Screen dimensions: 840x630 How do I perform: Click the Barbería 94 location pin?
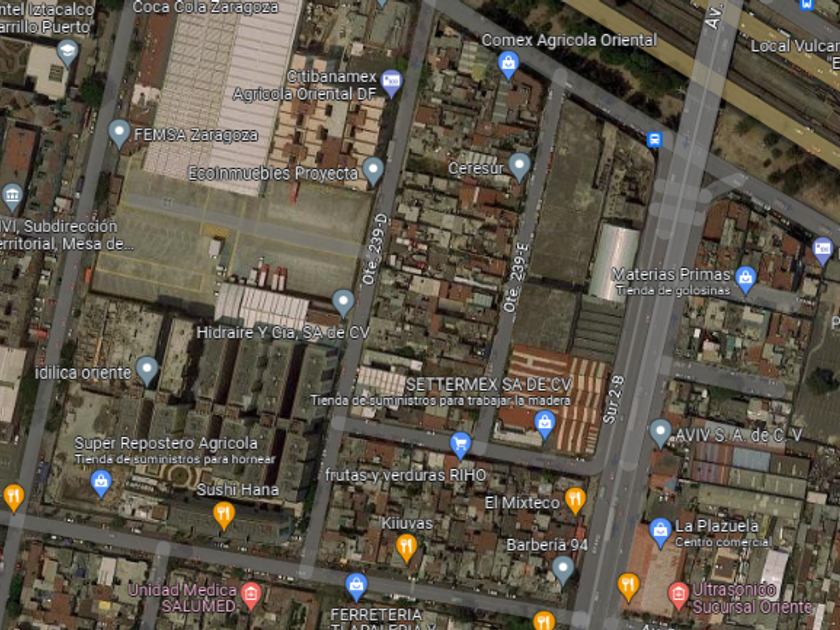click(562, 571)
